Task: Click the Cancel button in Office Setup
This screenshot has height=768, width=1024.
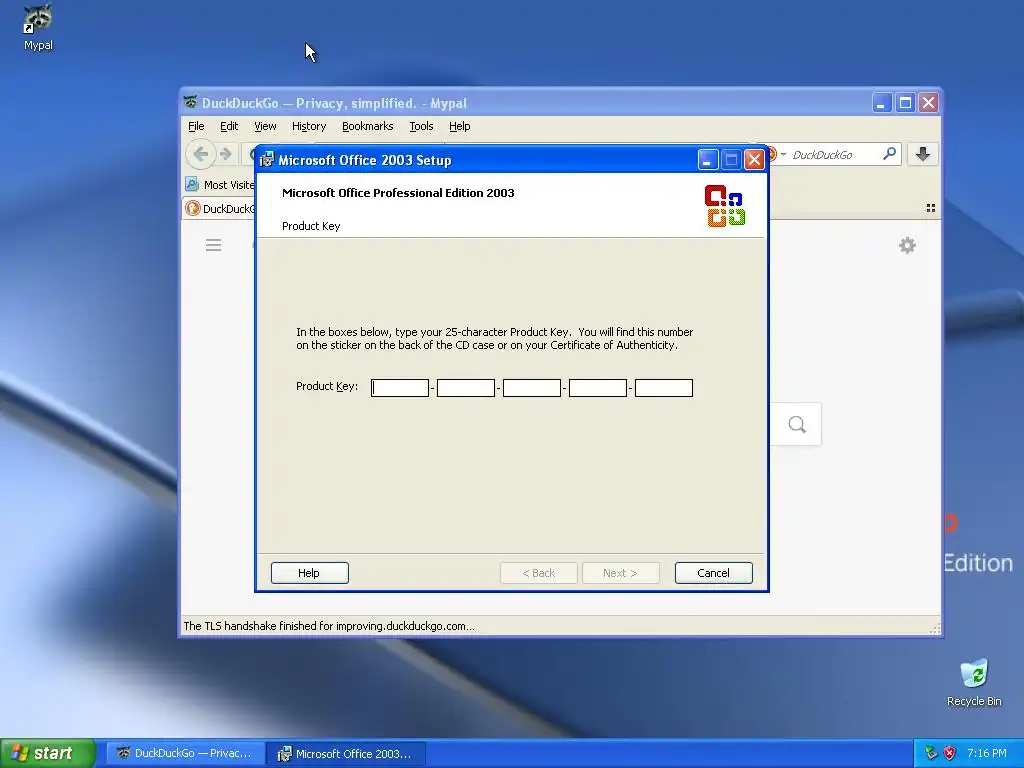Action: coord(713,573)
